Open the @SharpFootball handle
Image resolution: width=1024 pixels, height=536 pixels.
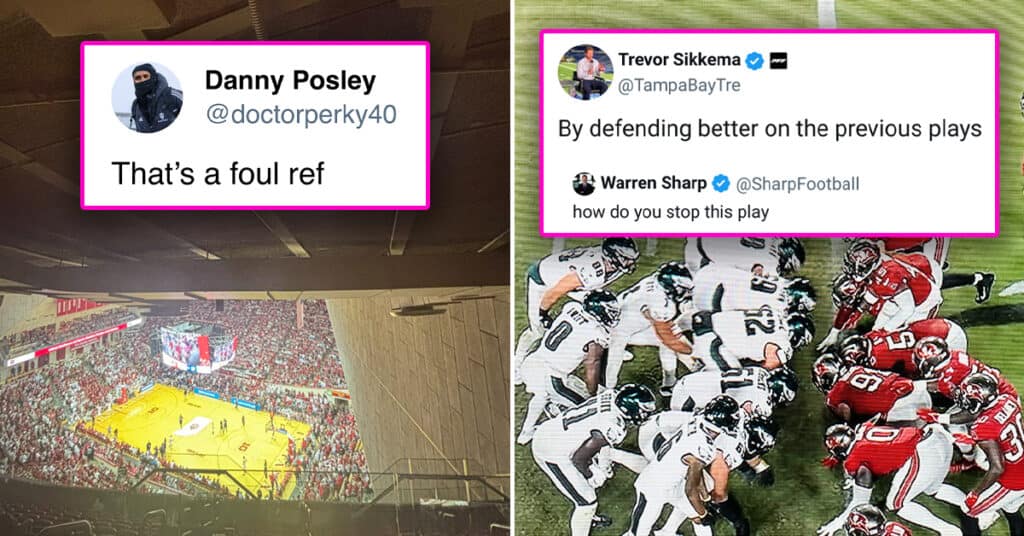click(797, 184)
